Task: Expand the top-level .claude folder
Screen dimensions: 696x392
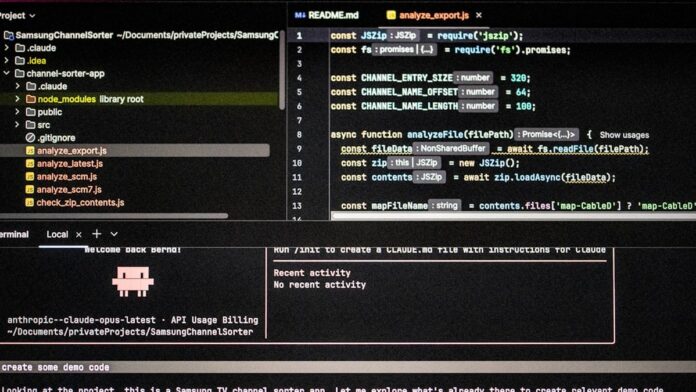Action: click(x=7, y=48)
